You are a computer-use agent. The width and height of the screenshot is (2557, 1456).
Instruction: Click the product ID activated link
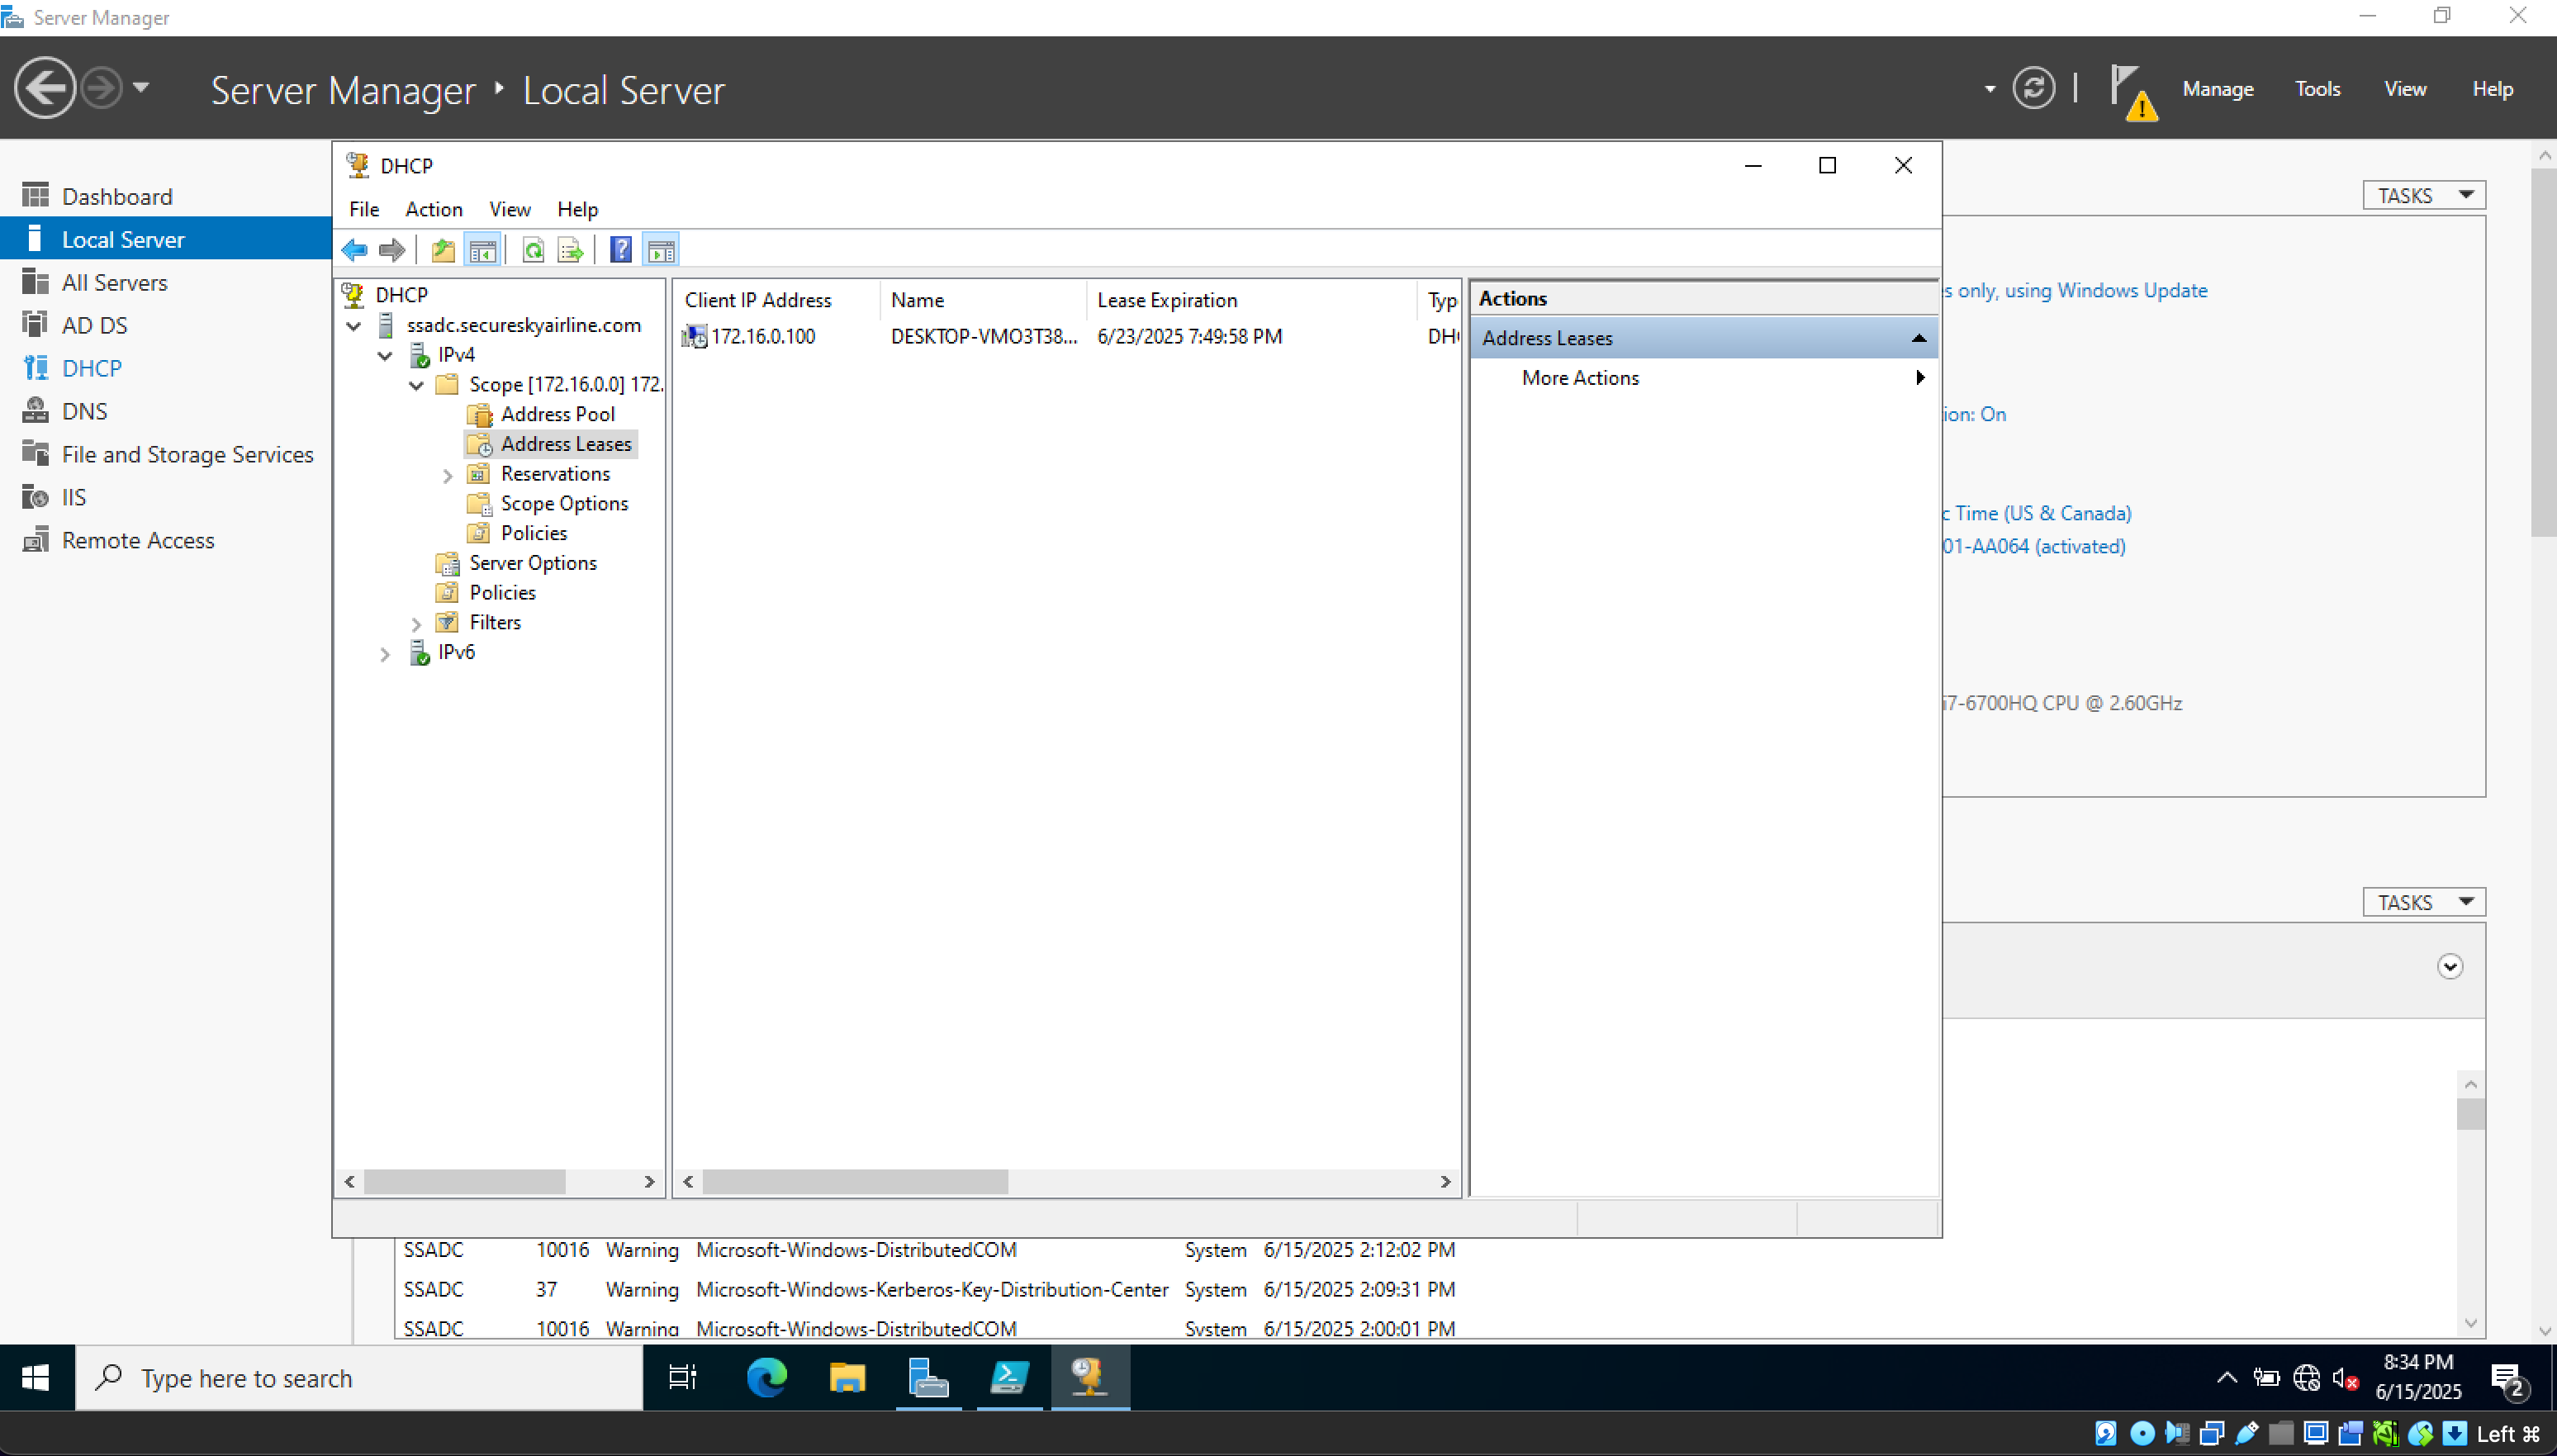pyautogui.click(x=2034, y=546)
